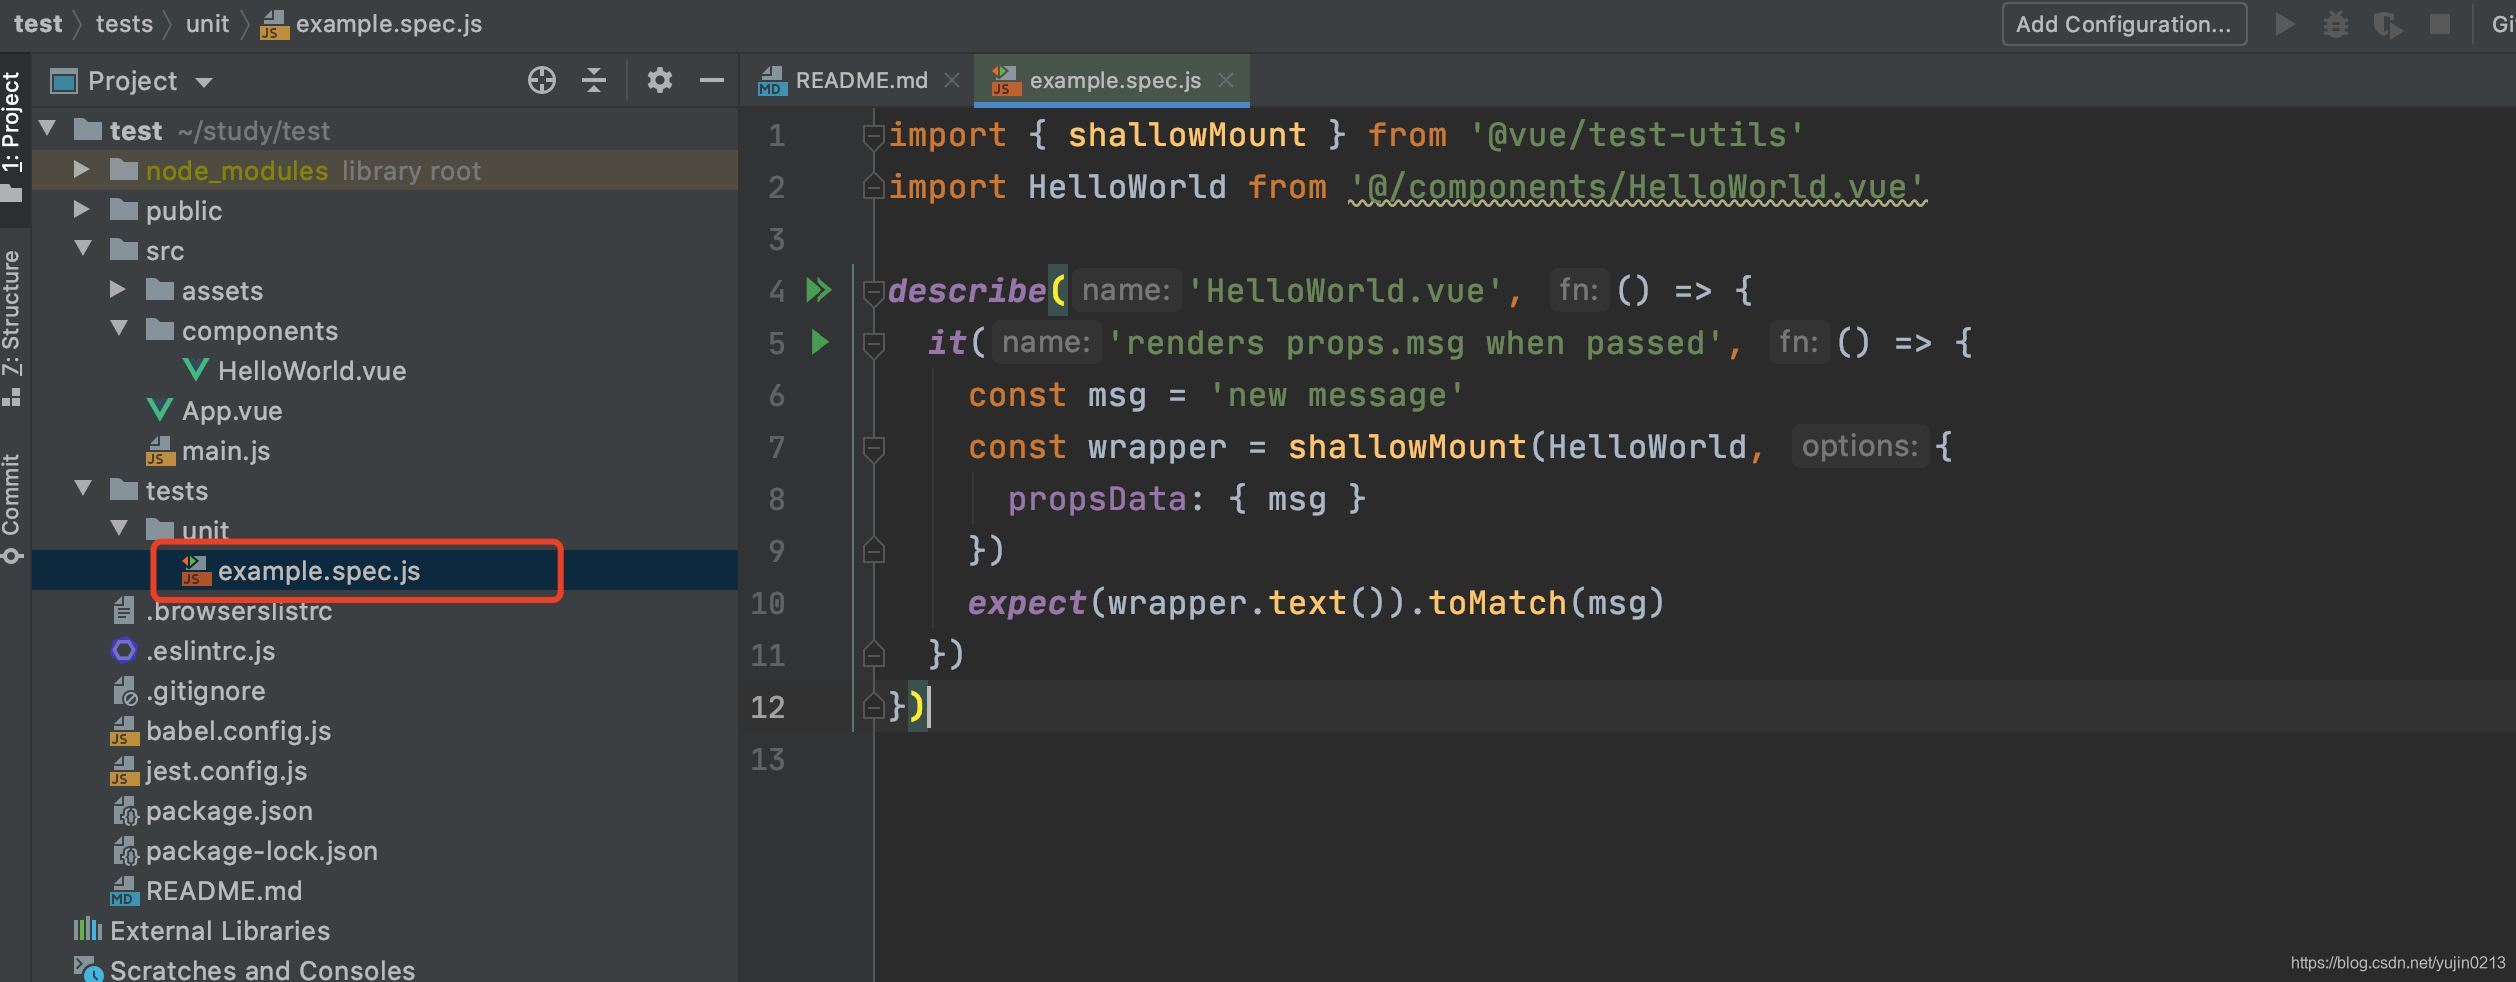Open the HelloWorld.vue import path link
2516x982 pixels.
1636,187
